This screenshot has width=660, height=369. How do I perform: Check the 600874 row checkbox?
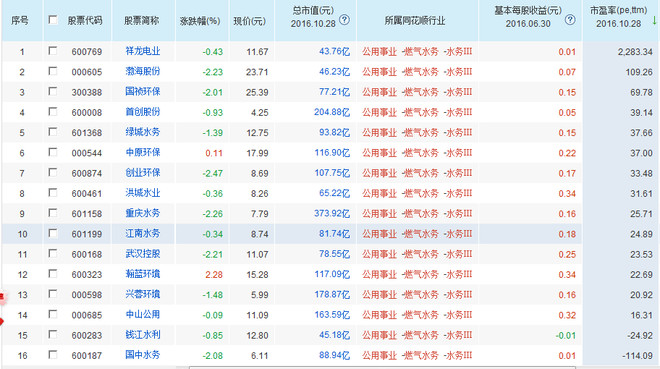click(53, 173)
